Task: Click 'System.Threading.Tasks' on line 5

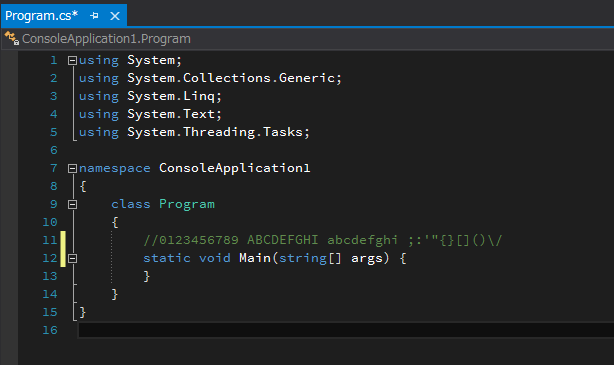Action: pos(215,132)
